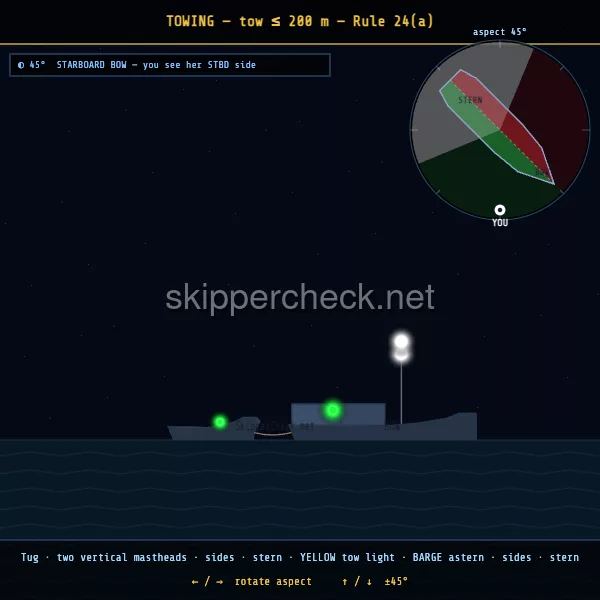Screen dimensions: 600x600
Task: Click the barge's green sidelight
Action: (x=220, y=422)
